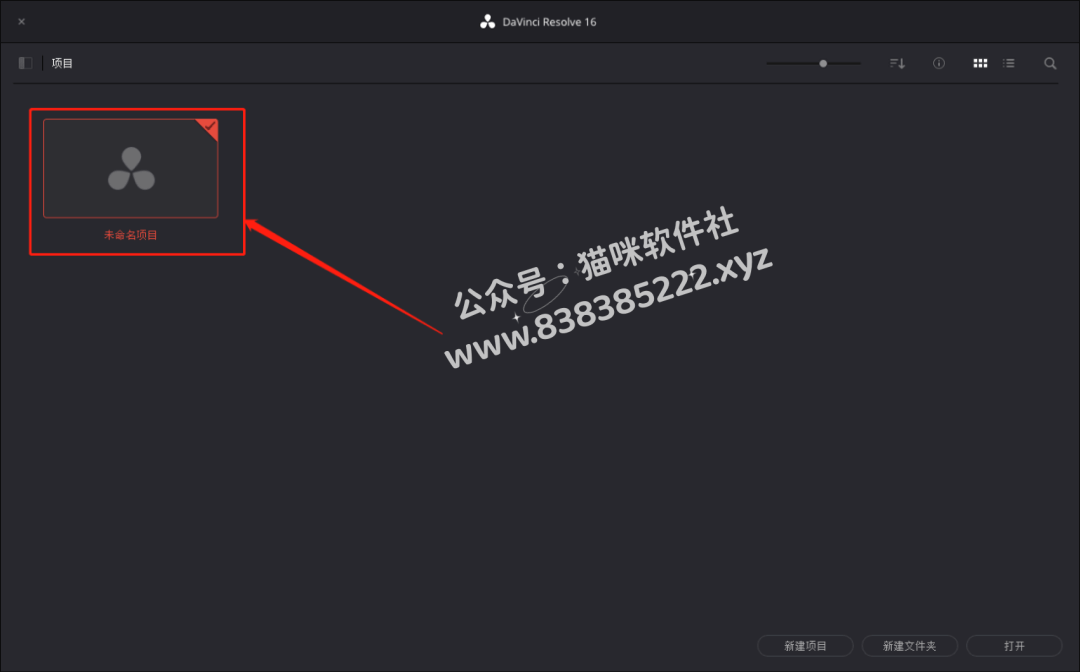
Task: Switch to thumbnail grid view
Action: pos(980,63)
